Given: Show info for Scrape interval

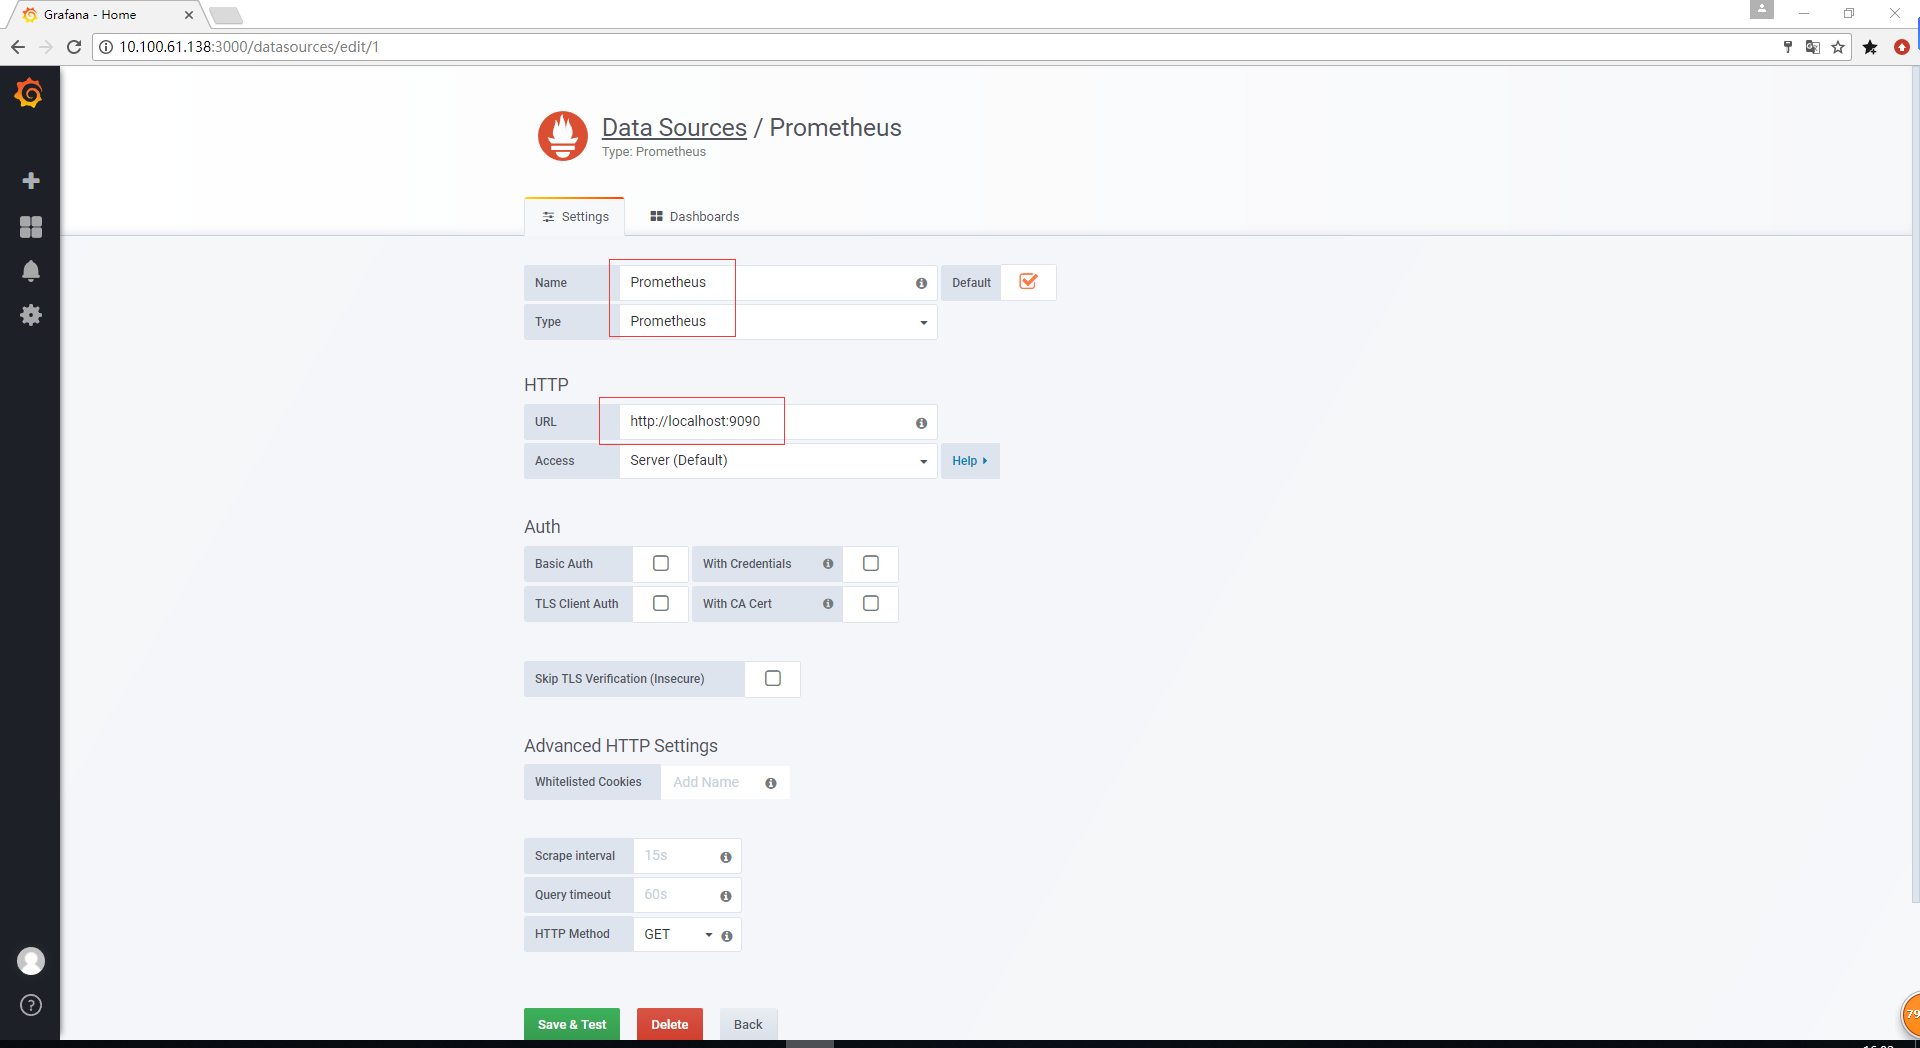Looking at the screenshot, I should tap(726, 857).
